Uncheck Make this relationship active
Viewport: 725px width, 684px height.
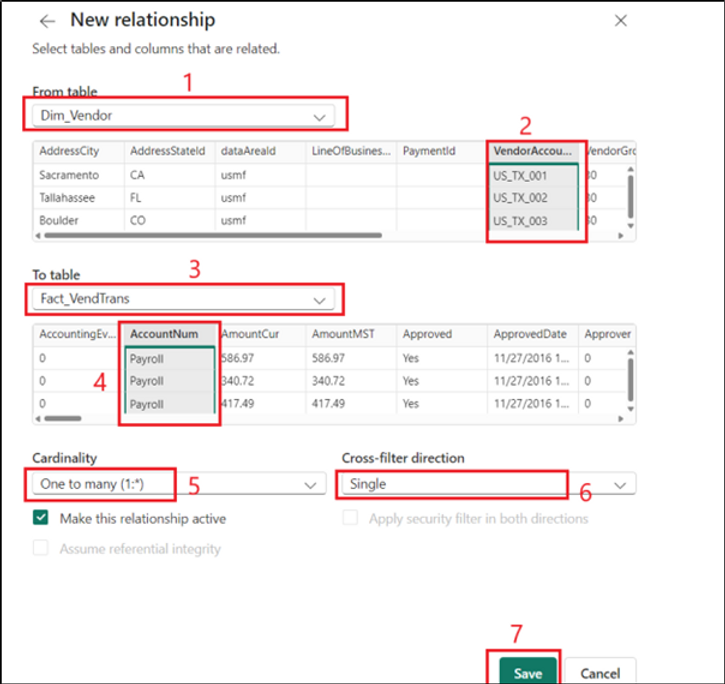[x=41, y=518]
